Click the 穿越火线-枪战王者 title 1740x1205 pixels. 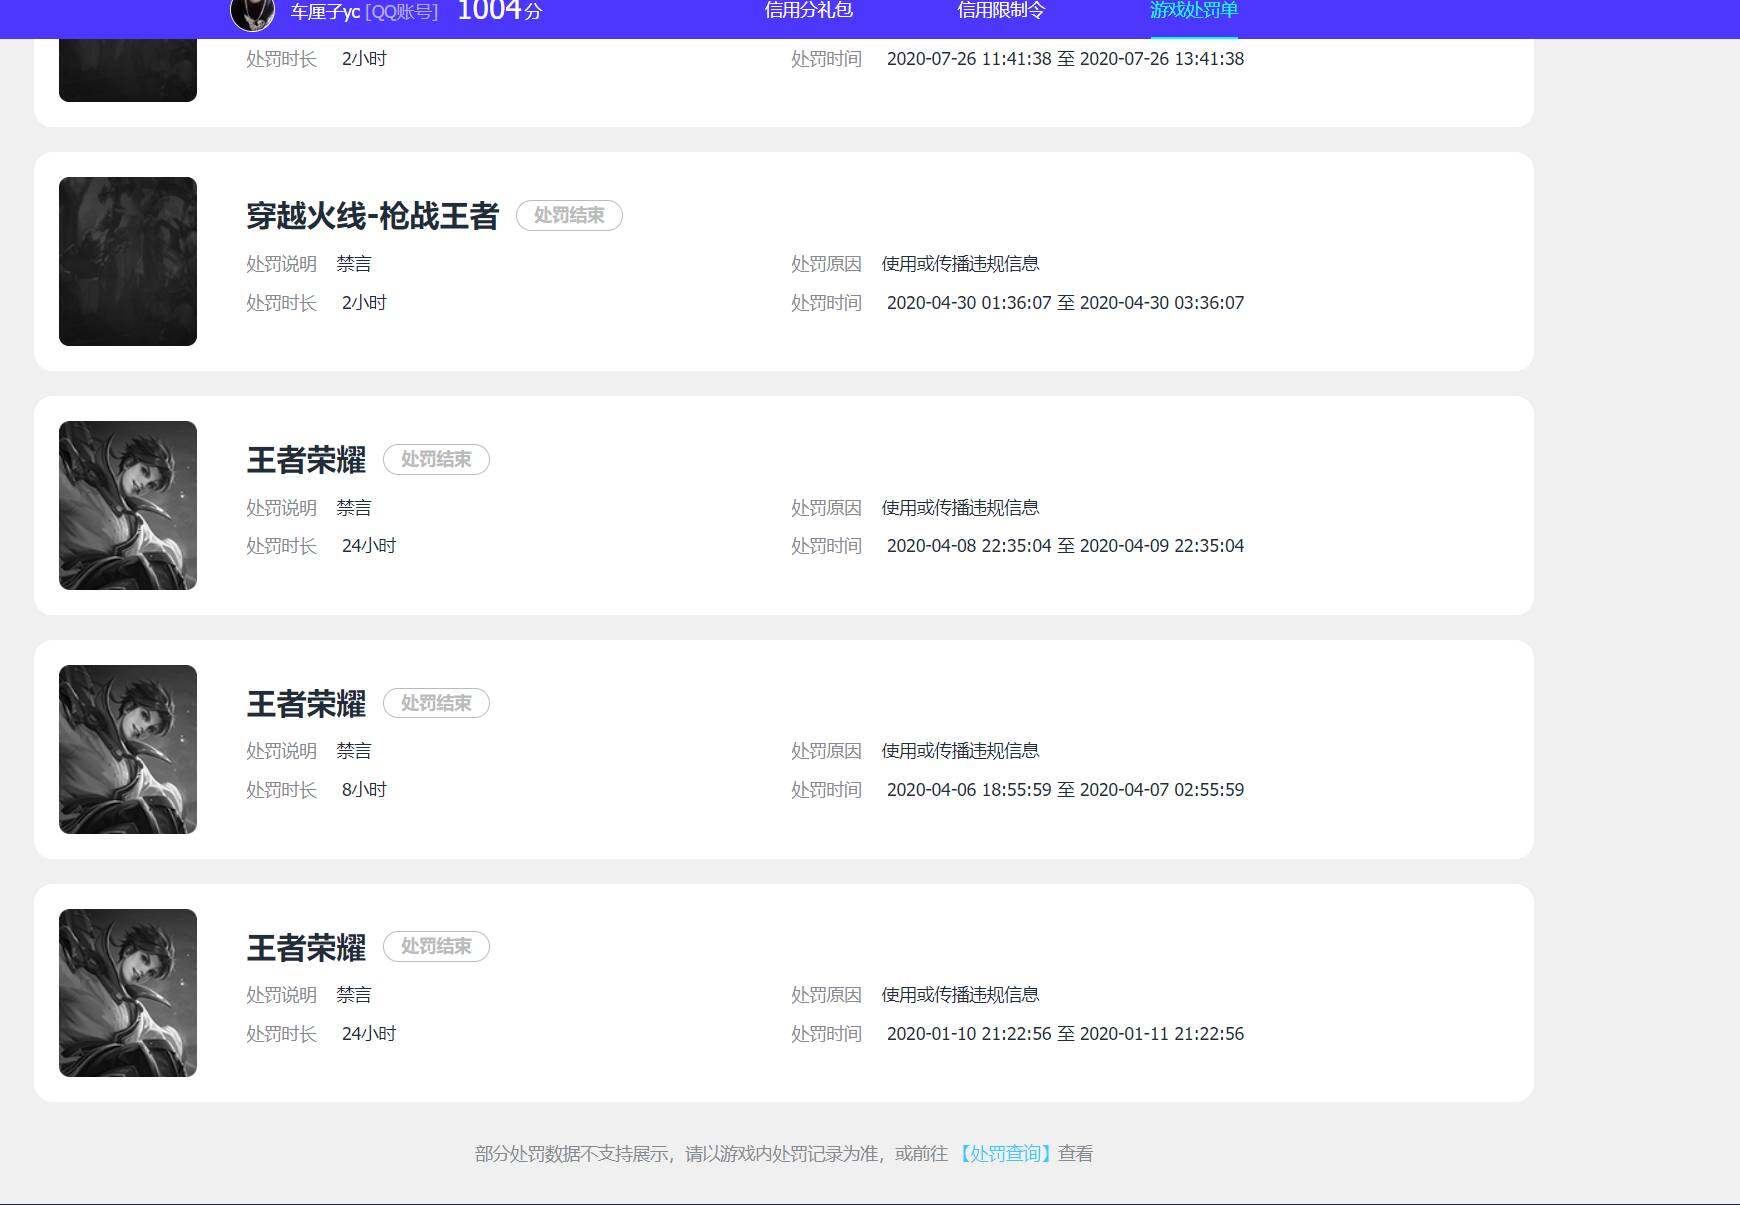[x=372, y=216]
